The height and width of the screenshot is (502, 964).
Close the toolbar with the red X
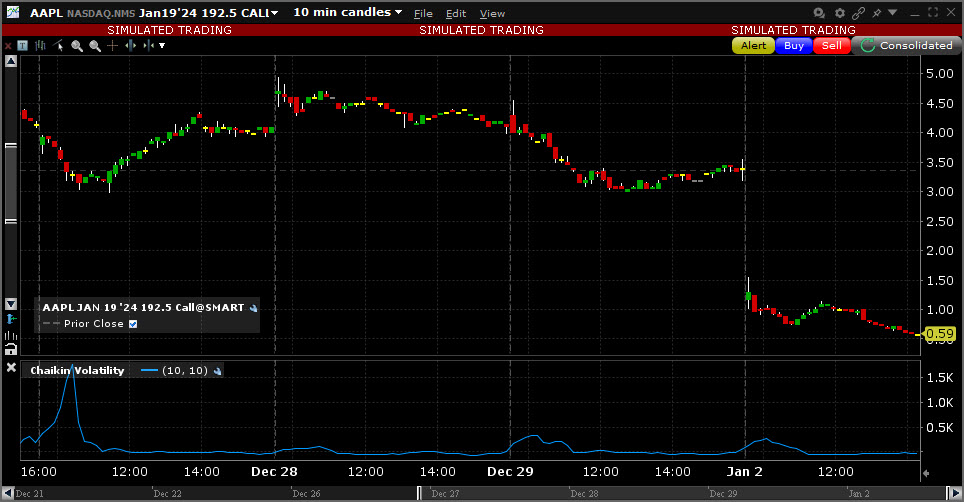tap(8, 46)
